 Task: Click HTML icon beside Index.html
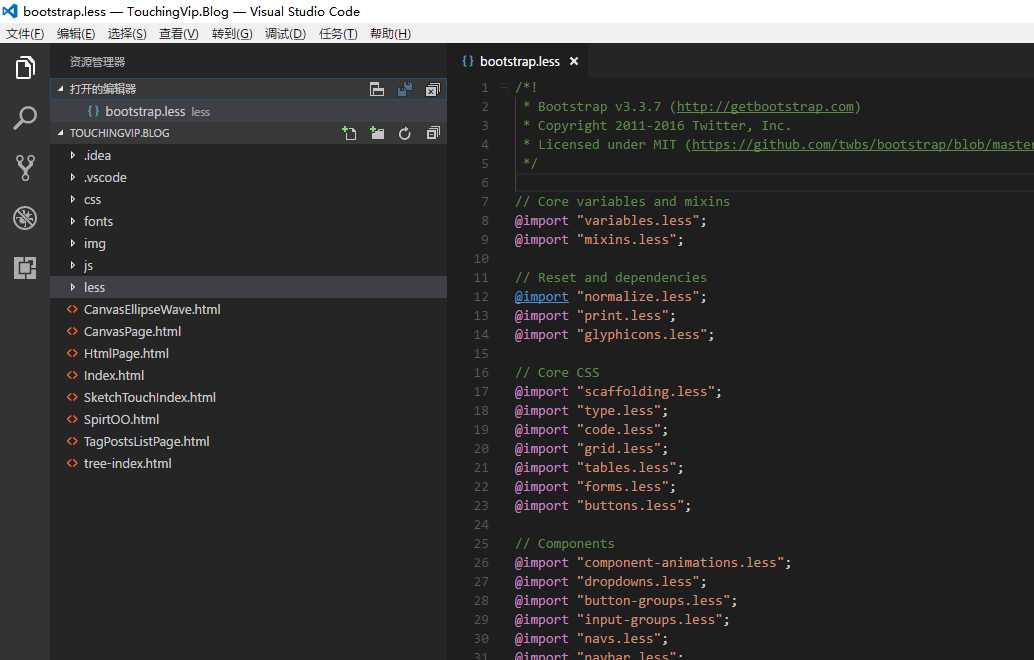point(72,375)
